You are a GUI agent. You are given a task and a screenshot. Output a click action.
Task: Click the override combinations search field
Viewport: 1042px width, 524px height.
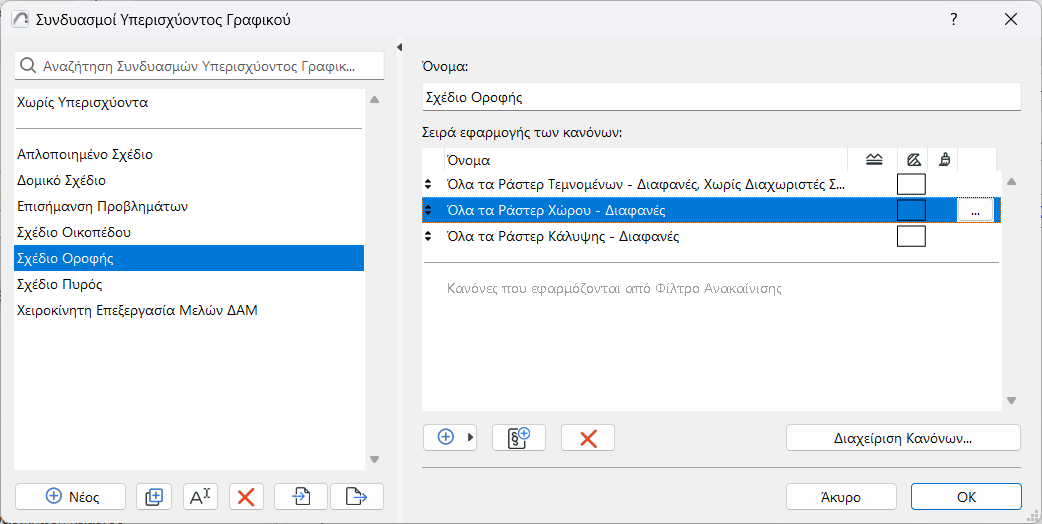coord(200,66)
